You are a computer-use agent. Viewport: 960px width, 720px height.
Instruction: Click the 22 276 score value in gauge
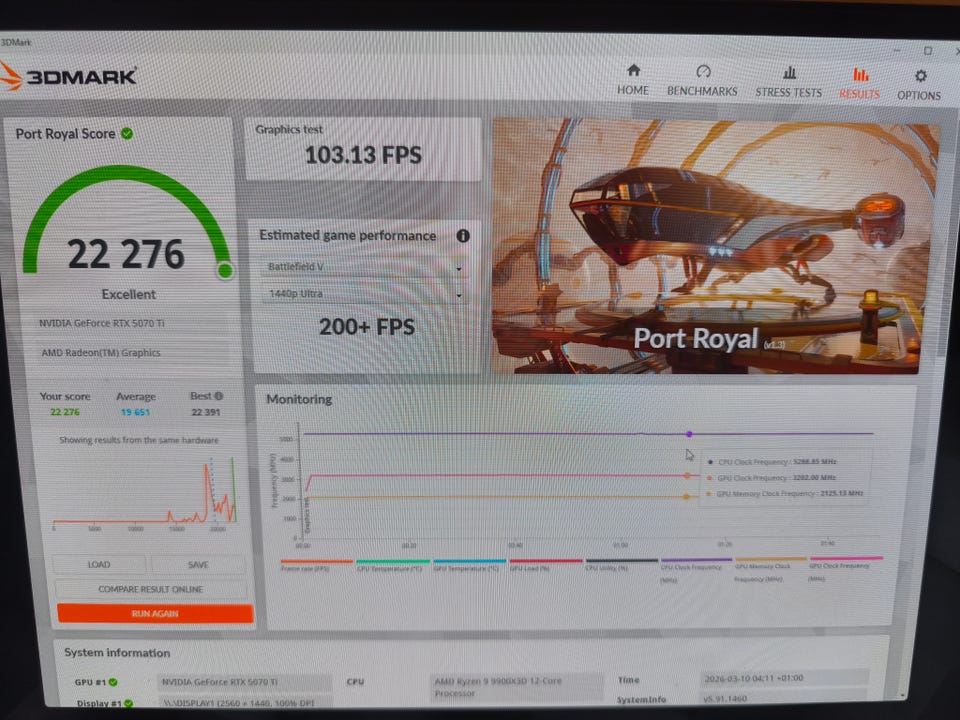coord(126,254)
